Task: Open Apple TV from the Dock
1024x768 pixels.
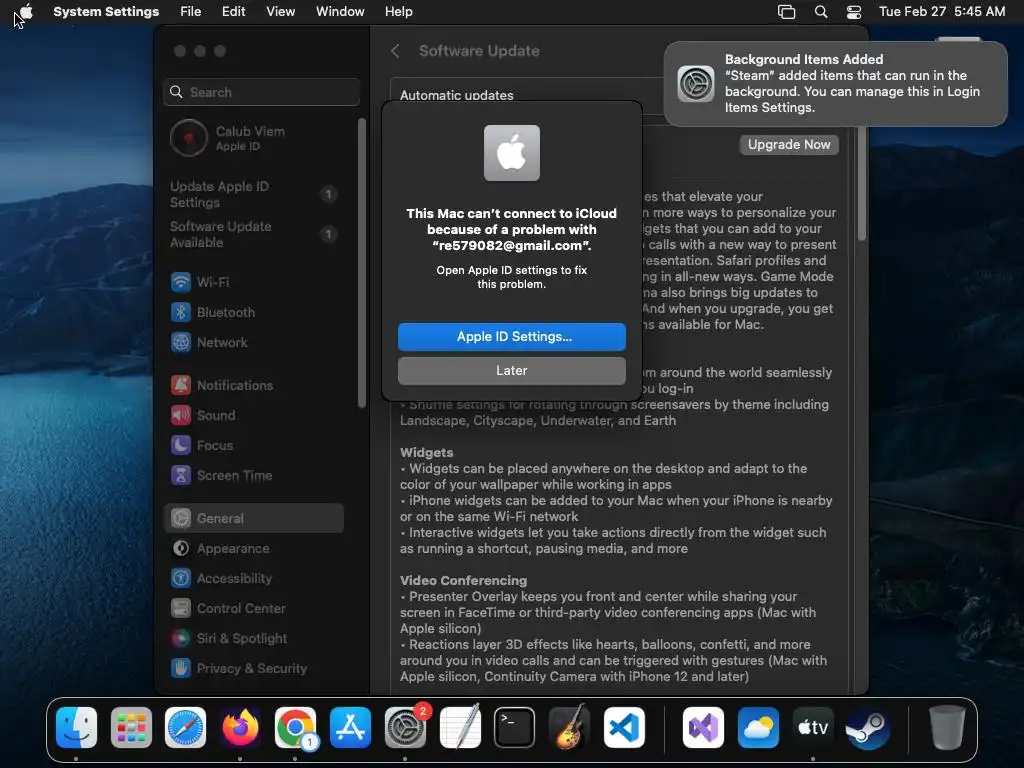Action: (x=813, y=728)
